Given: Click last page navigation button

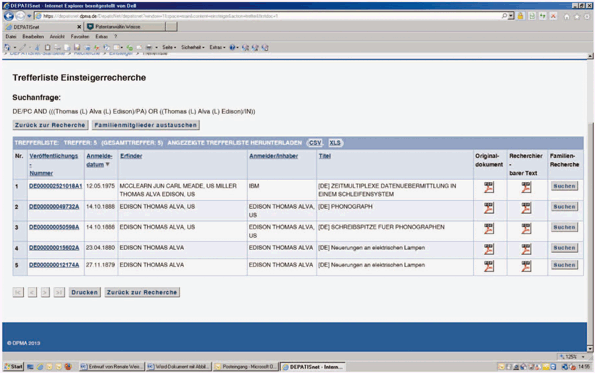Looking at the screenshot, I should 59,292.
